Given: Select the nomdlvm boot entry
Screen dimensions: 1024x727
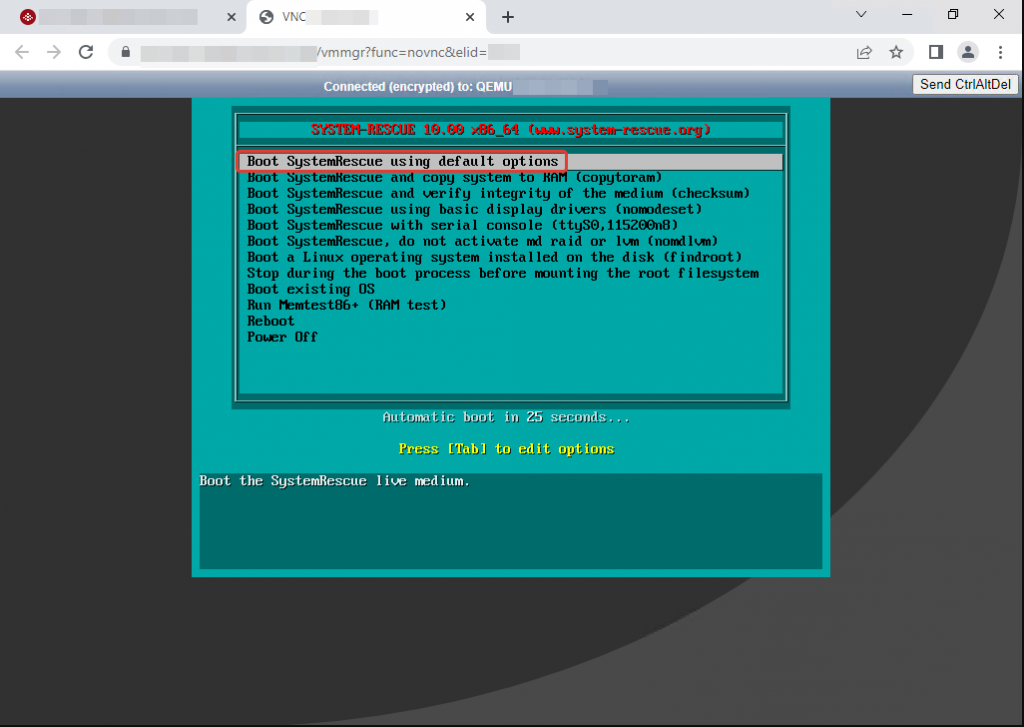Looking at the screenshot, I should (x=483, y=241).
